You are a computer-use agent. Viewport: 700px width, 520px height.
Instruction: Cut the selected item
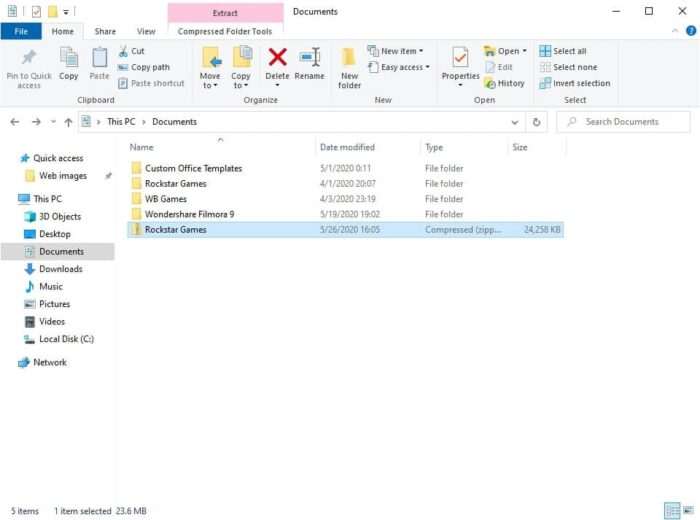pos(131,51)
